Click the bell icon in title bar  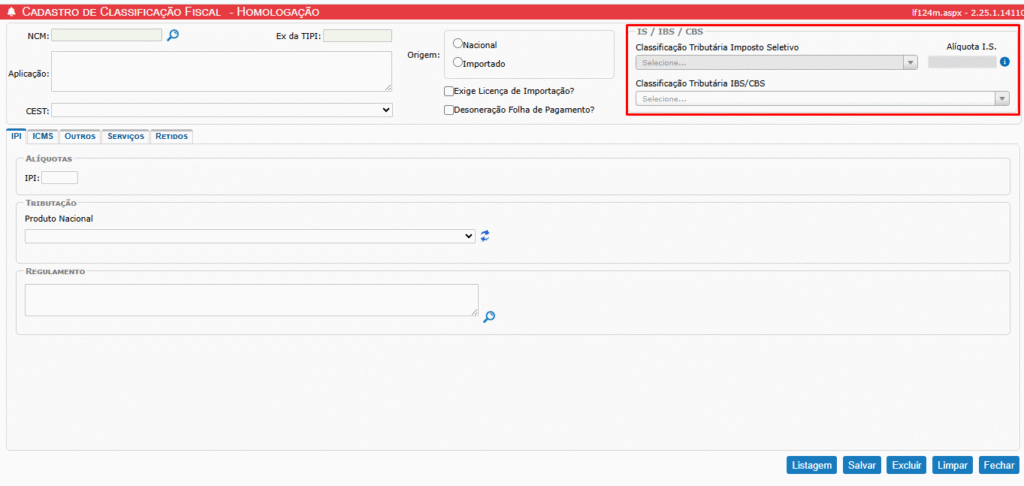(10, 12)
